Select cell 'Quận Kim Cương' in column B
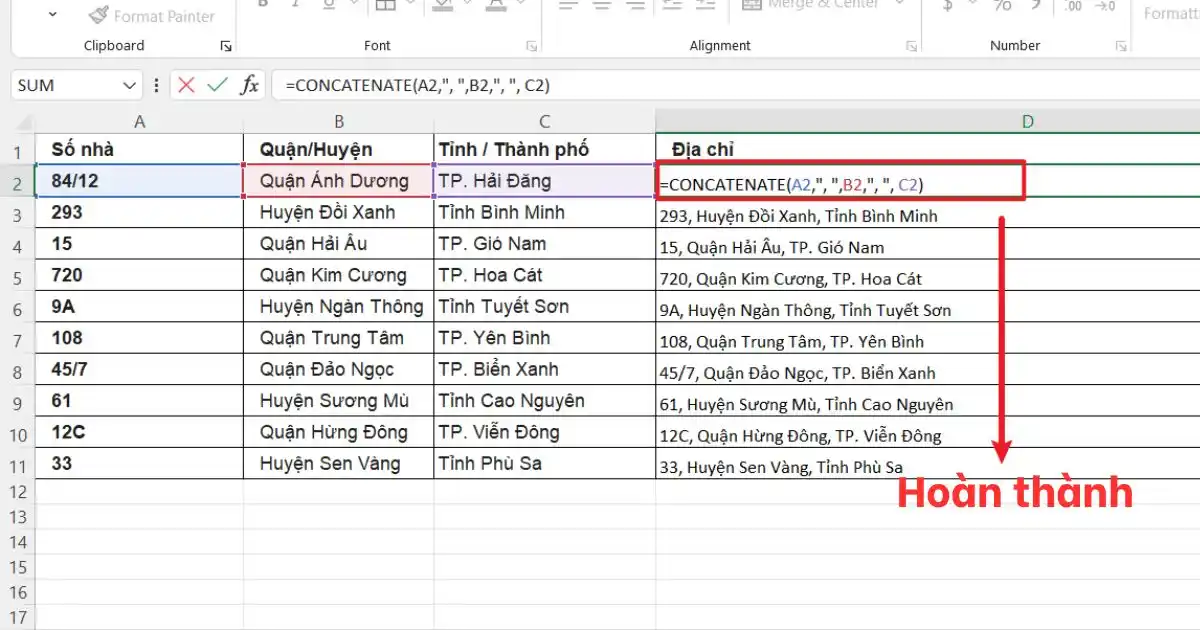The width and height of the screenshot is (1200, 630). 339,276
